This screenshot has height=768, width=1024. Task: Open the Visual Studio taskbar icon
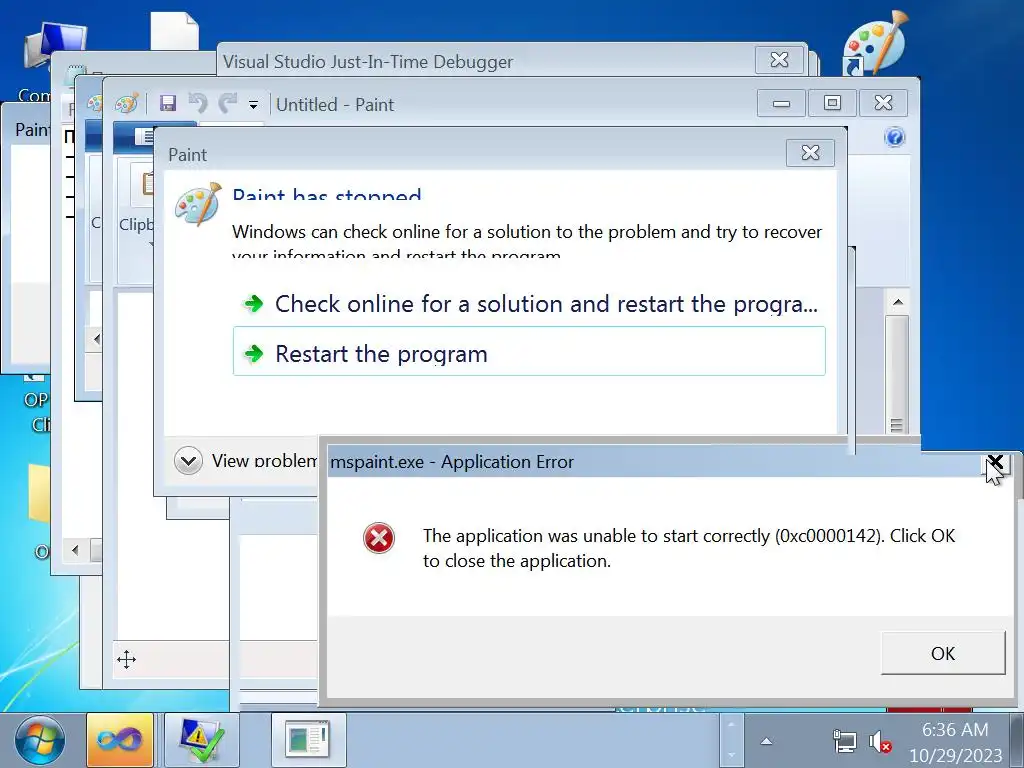tap(120, 740)
